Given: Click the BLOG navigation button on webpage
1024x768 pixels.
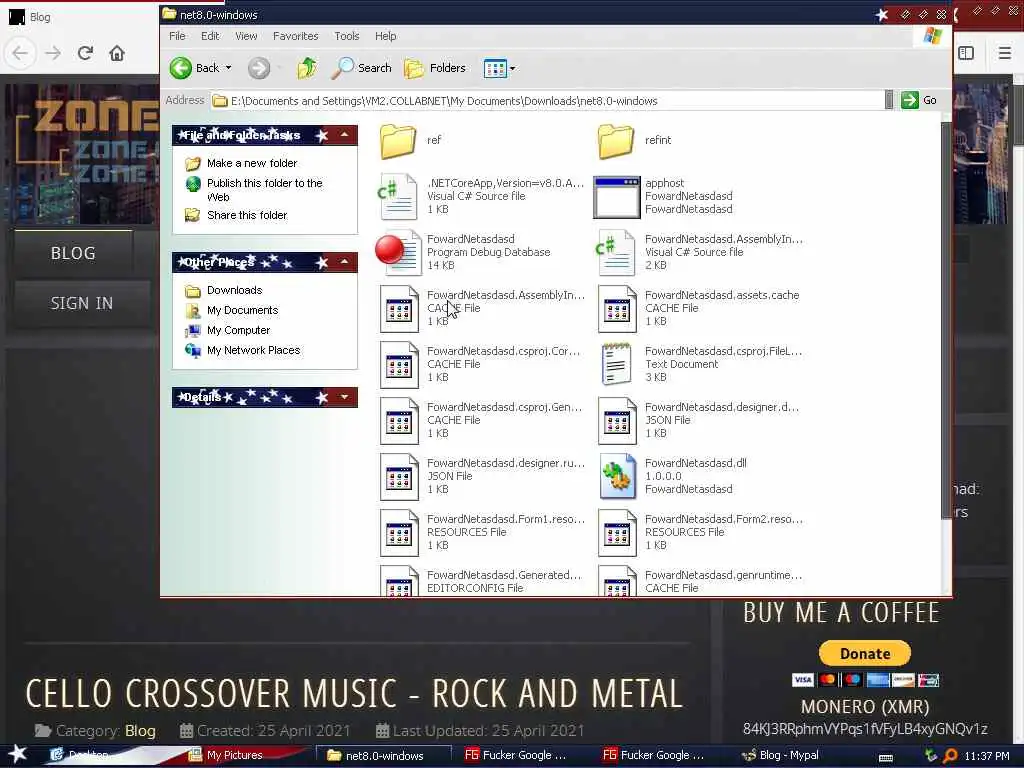Looking at the screenshot, I should coord(73,253).
